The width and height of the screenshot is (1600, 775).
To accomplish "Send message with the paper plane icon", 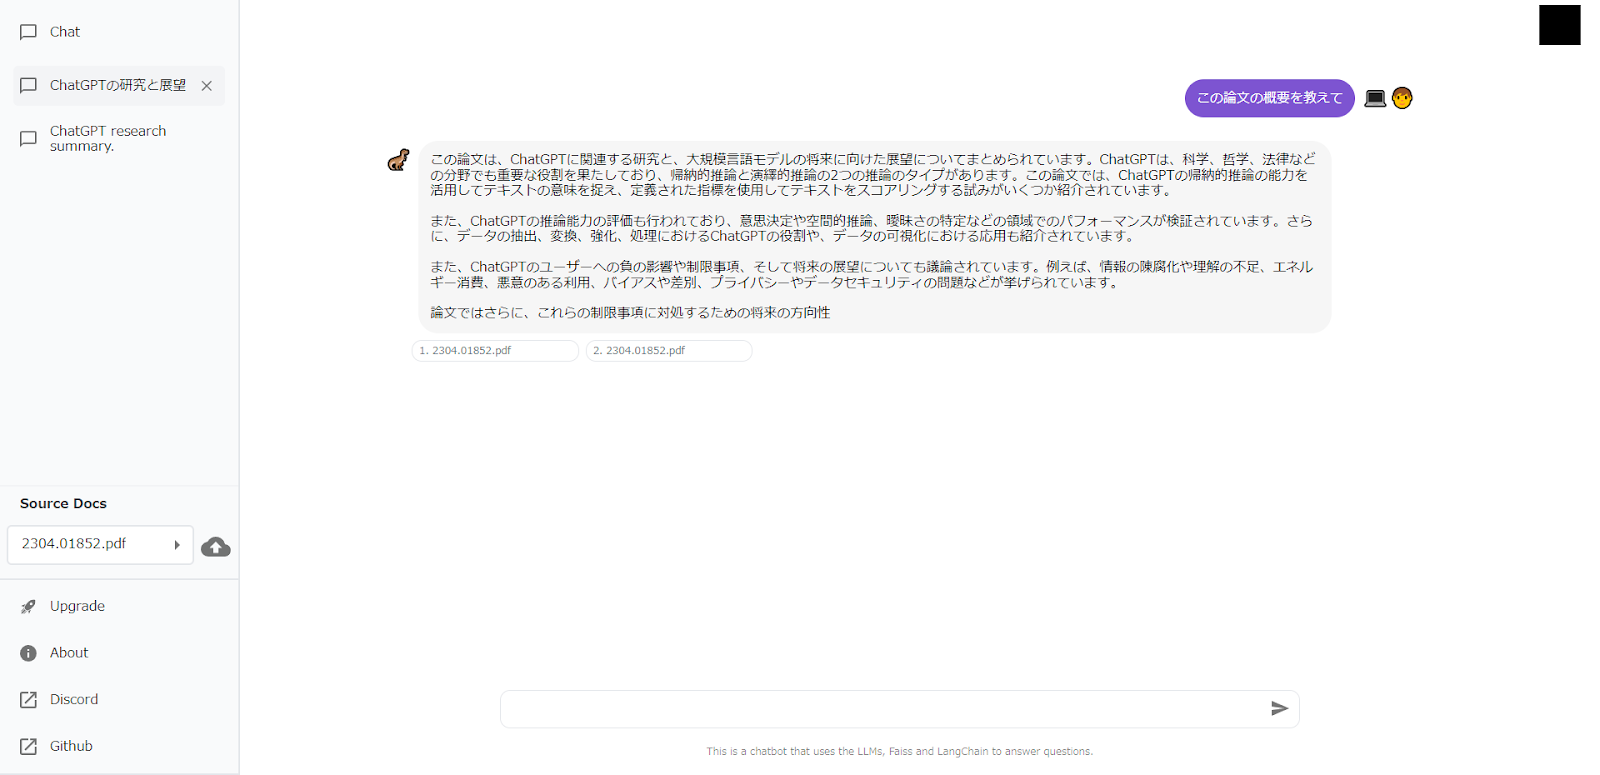I will (x=1279, y=709).
